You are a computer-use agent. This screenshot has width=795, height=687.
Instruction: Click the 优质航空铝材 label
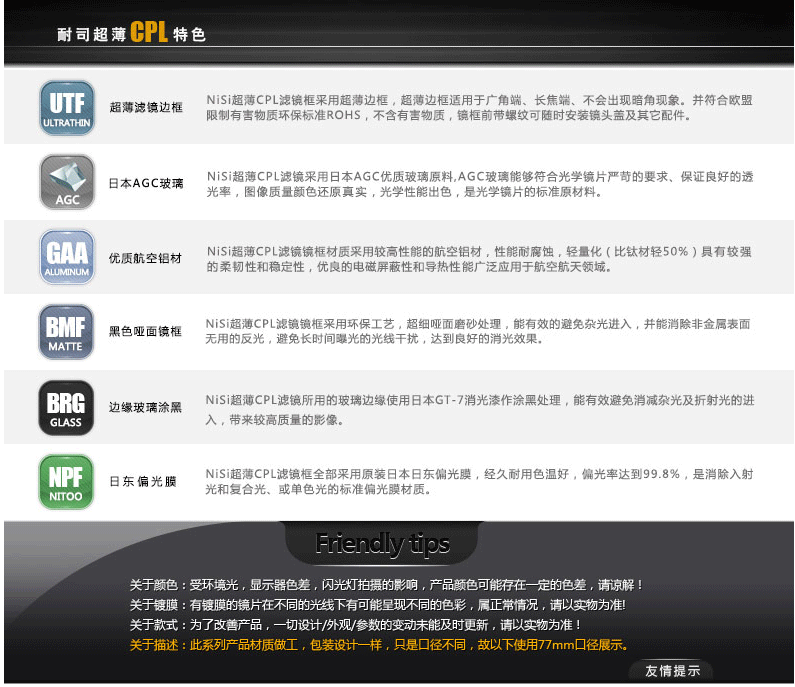(146, 258)
